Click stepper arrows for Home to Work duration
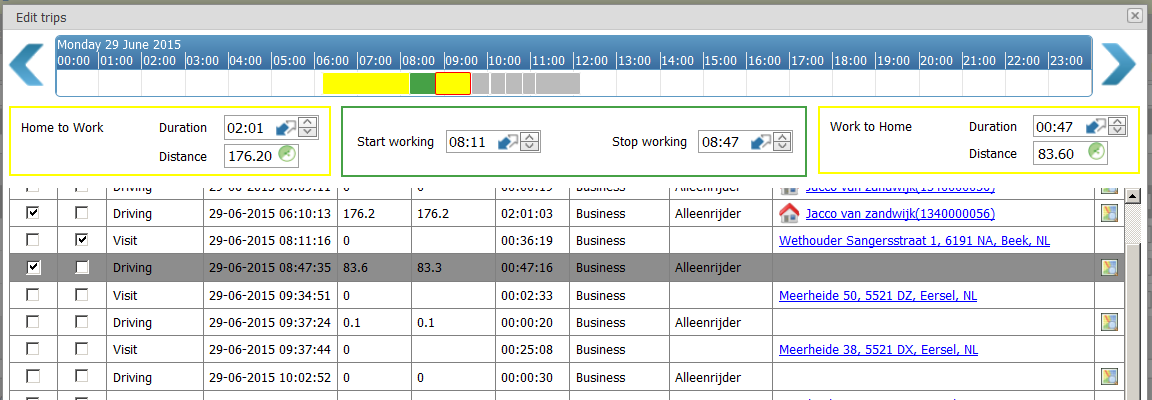Image resolution: width=1152 pixels, height=400 pixels. click(308, 128)
